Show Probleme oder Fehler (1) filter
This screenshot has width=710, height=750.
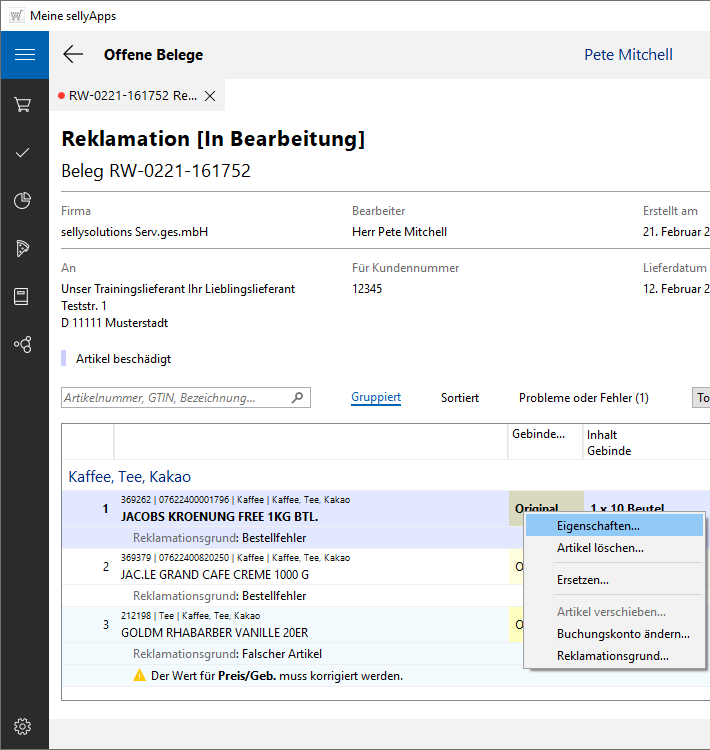583,398
